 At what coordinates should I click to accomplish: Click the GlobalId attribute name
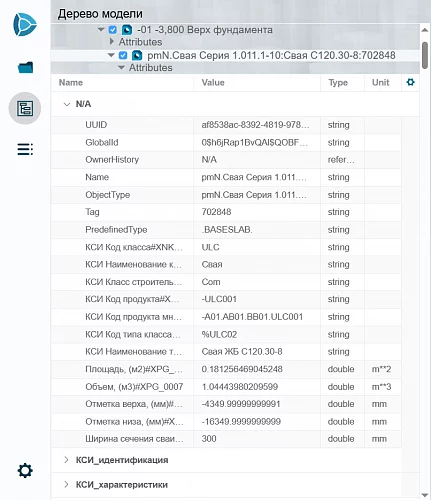[102, 143]
